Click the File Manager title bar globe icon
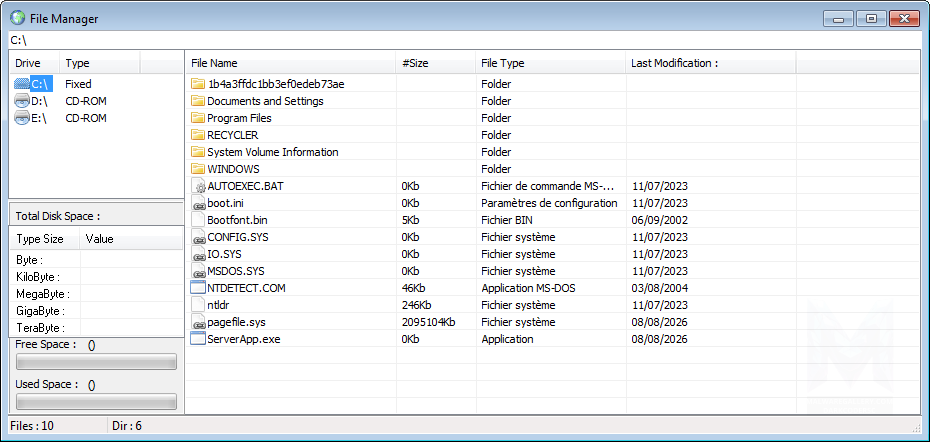This screenshot has height=442, width=930. pyautogui.click(x=18, y=18)
